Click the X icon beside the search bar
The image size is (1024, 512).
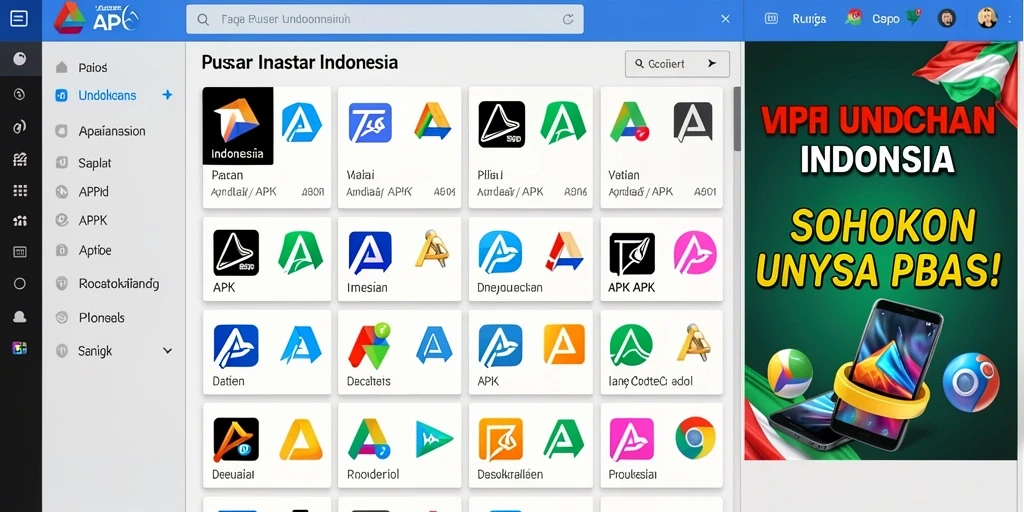(x=726, y=19)
